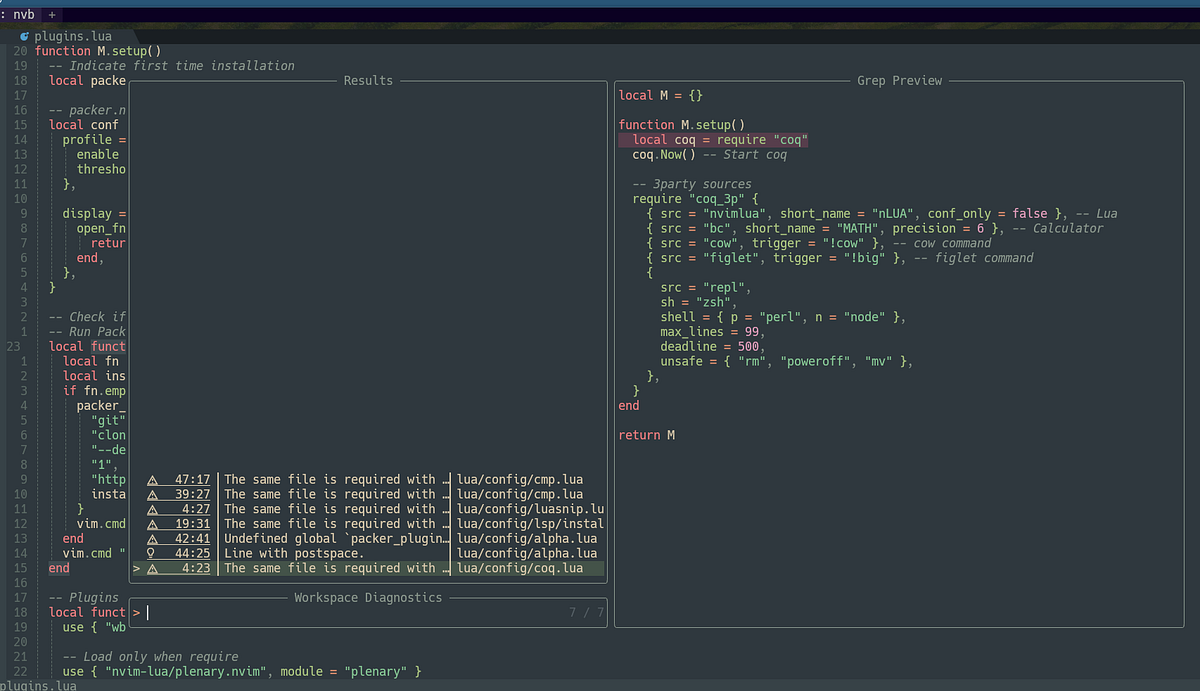
Task: Click the warning icon on the selected coq.lua entry
Action: [x=153, y=568]
